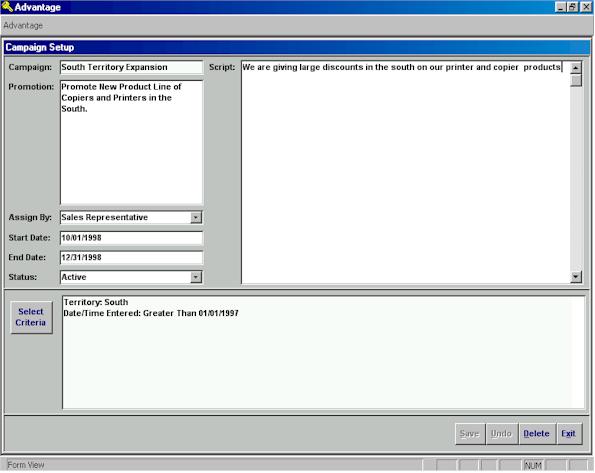The height and width of the screenshot is (473, 595).
Task: Click the Script scrollbar up arrow
Action: 576,68
